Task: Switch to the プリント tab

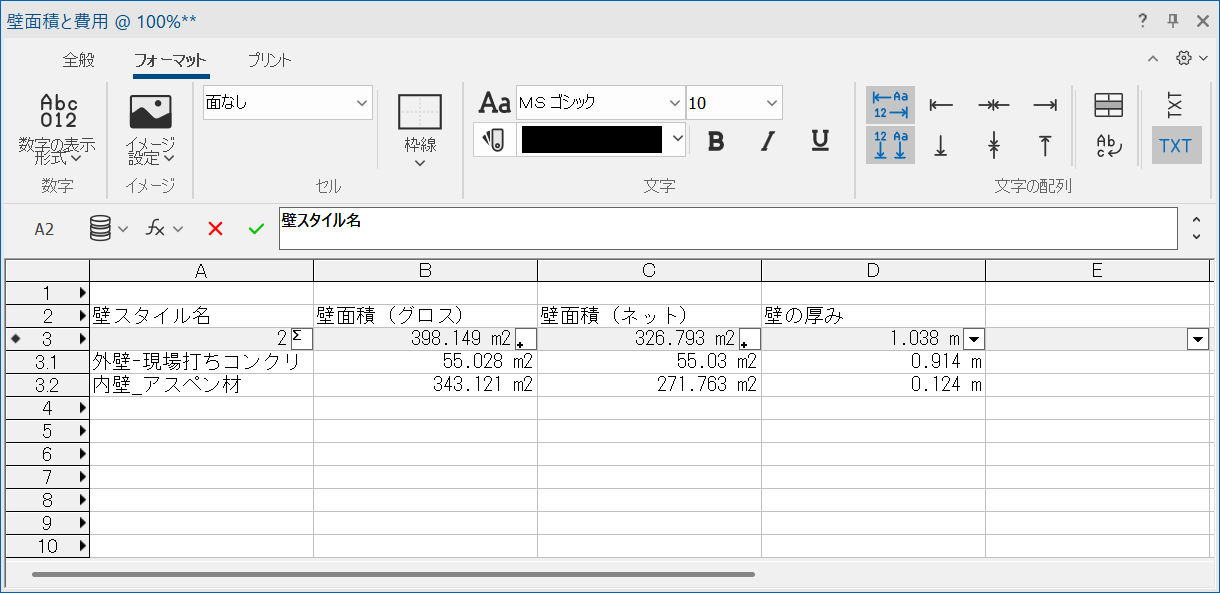Action: coord(269,60)
